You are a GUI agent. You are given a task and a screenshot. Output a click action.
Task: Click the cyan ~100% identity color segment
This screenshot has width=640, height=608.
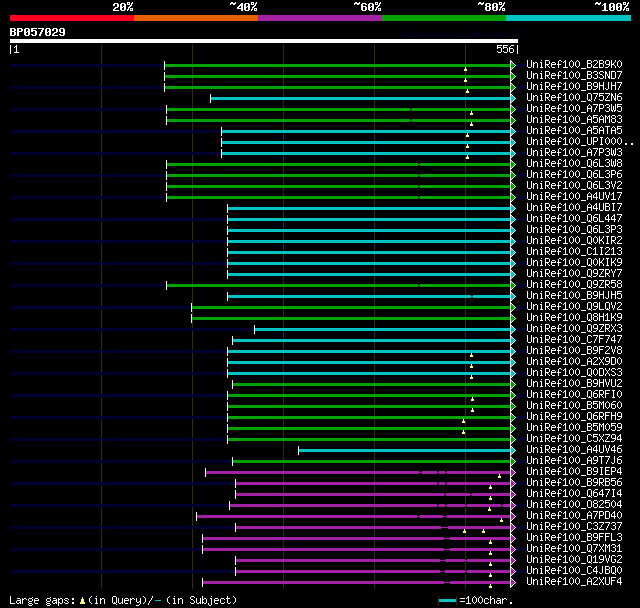point(569,18)
